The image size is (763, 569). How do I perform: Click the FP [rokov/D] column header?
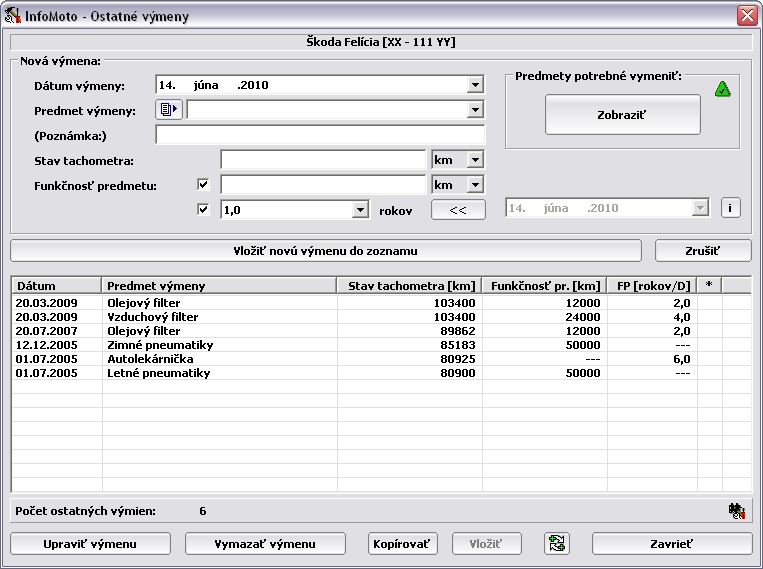coord(652,286)
